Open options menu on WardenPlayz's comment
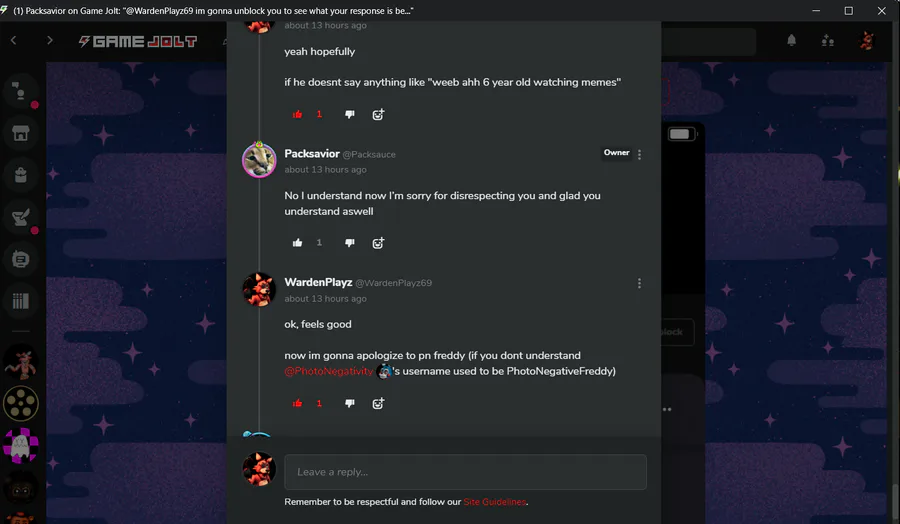Image resolution: width=900 pixels, height=524 pixels. point(639,284)
